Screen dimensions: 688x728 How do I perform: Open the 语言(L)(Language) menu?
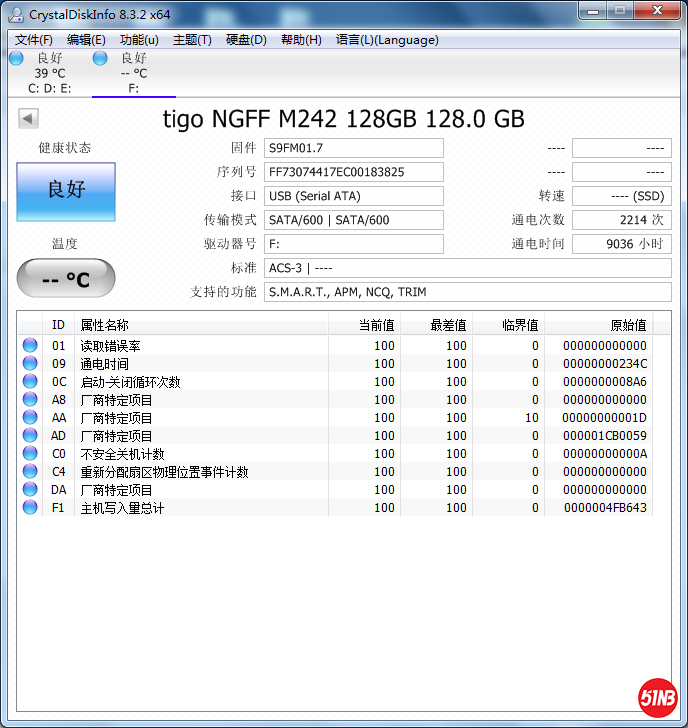(x=387, y=40)
